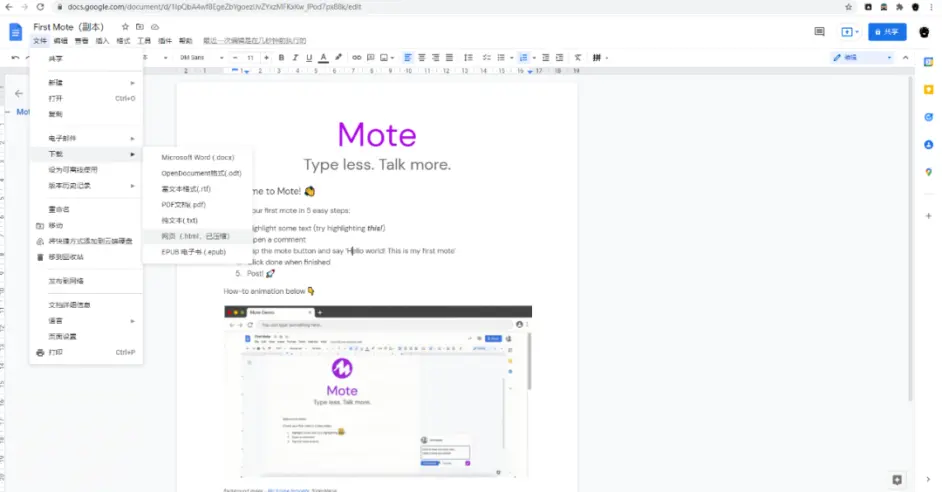
Task: Collapse the toolbar with the up chevron
Action: tap(905, 58)
